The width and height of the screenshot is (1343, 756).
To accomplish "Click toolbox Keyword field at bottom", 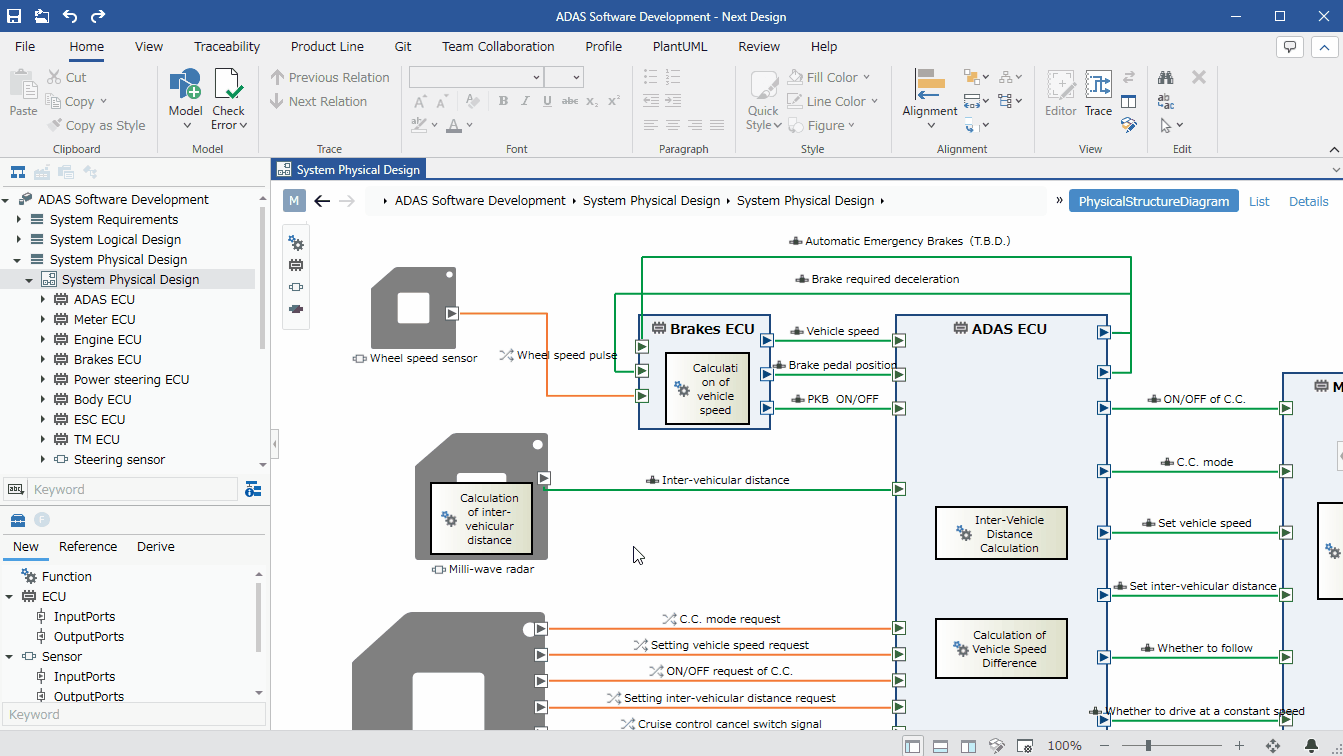I will pos(135,714).
